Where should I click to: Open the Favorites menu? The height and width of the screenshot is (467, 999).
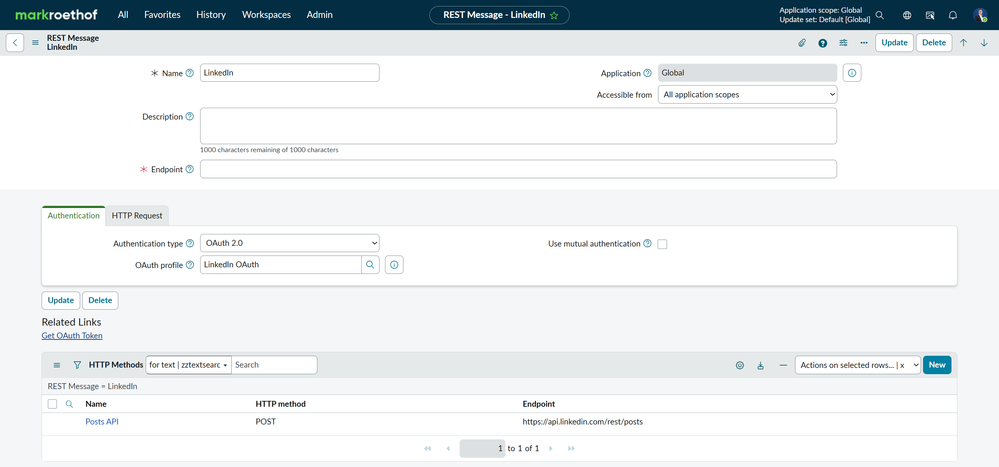tap(162, 15)
